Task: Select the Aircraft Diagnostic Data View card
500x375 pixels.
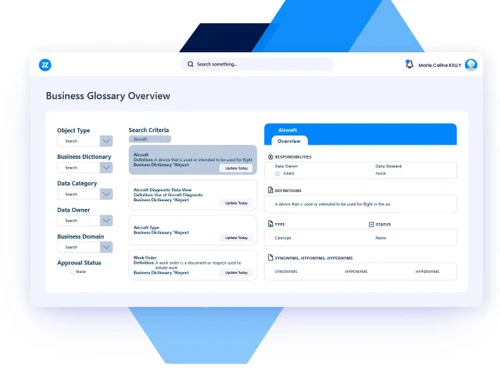Action: pyautogui.click(x=193, y=195)
